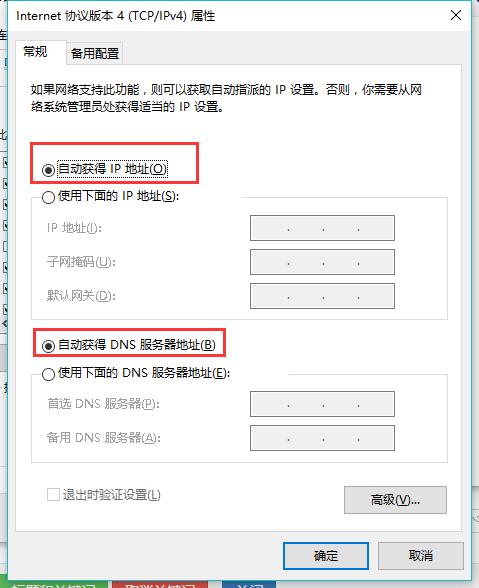Click the 首选 DNS 服务器 field
The height and width of the screenshot is (588, 479).
pos(322,404)
